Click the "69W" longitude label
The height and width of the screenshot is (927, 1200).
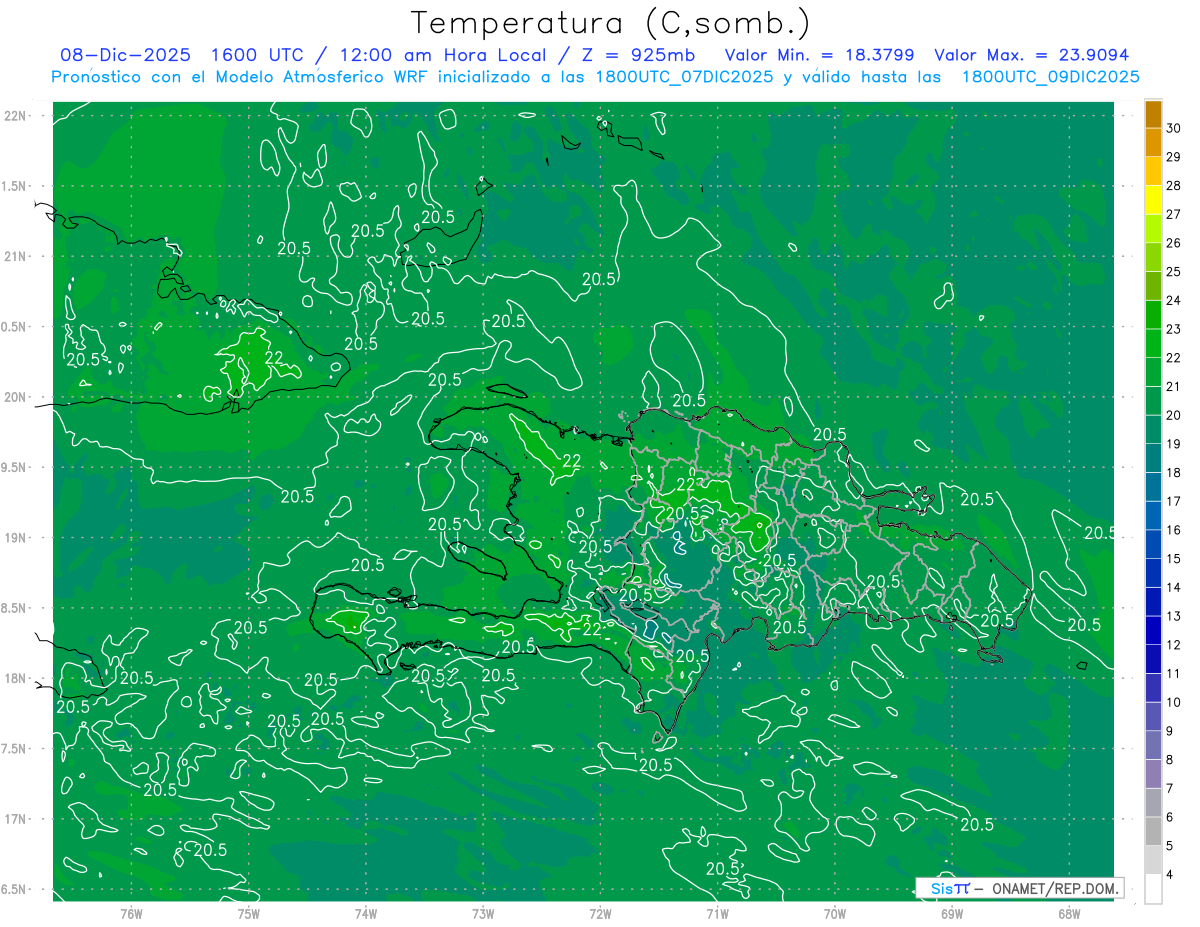tap(952, 914)
